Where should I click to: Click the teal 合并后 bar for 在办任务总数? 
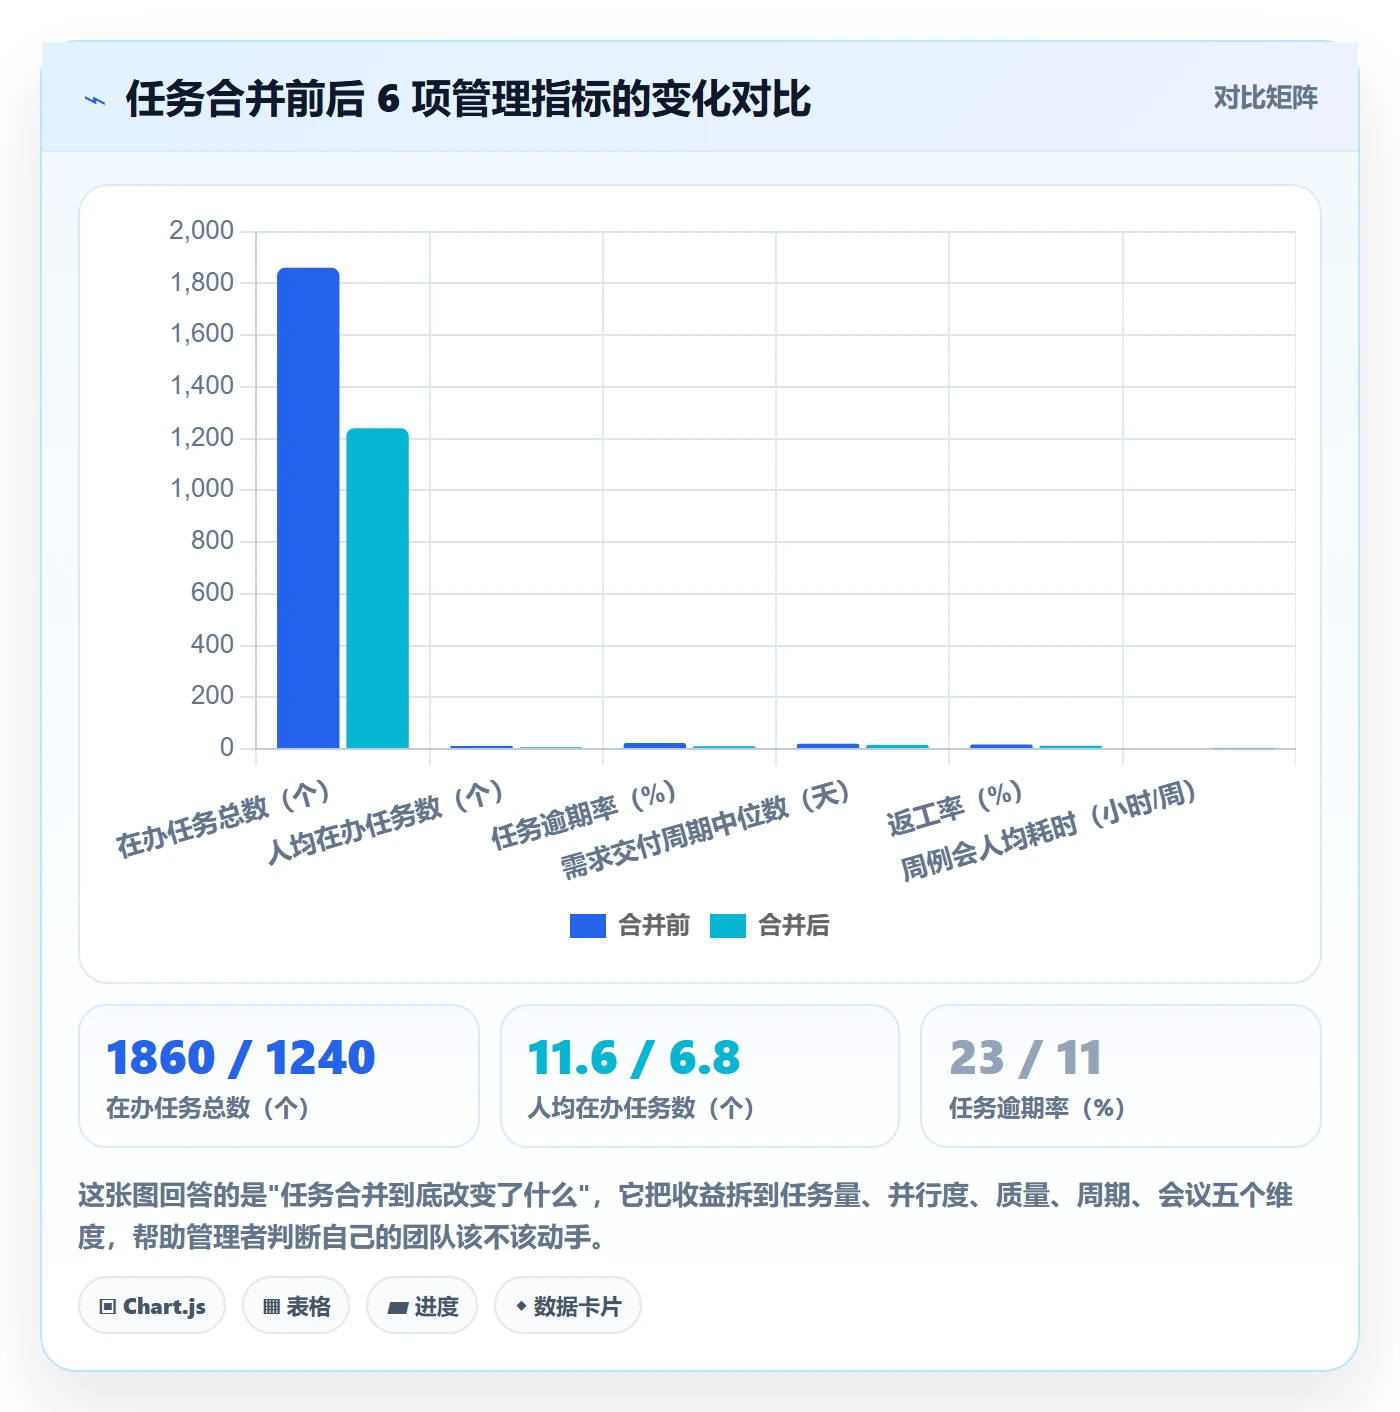pos(378,588)
